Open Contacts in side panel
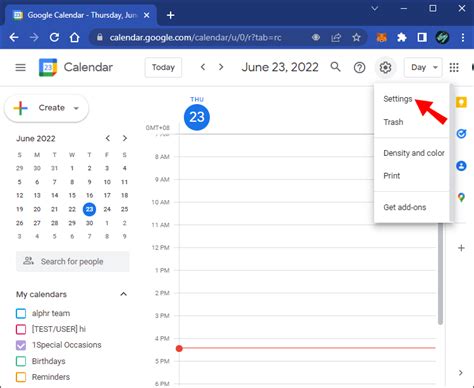474x388 pixels. (461, 166)
